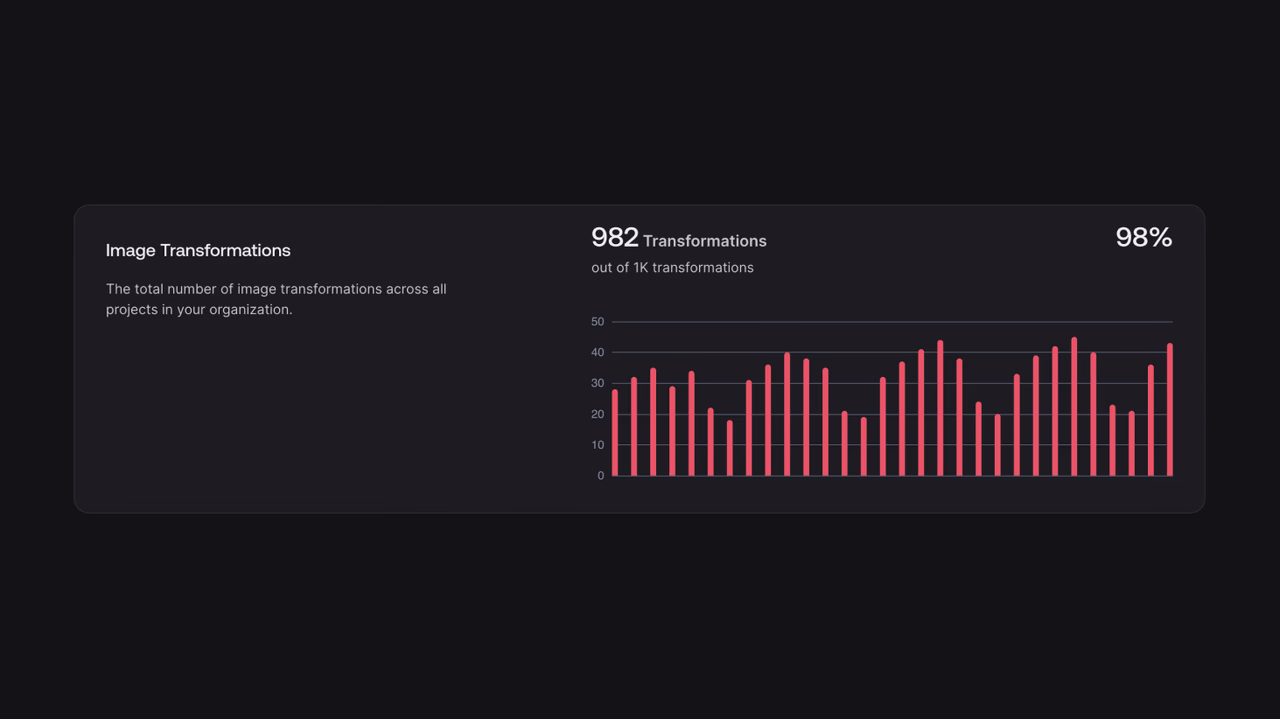Click the 0 label on the y-axis
The height and width of the screenshot is (719, 1280).
click(x=601, y=476)
